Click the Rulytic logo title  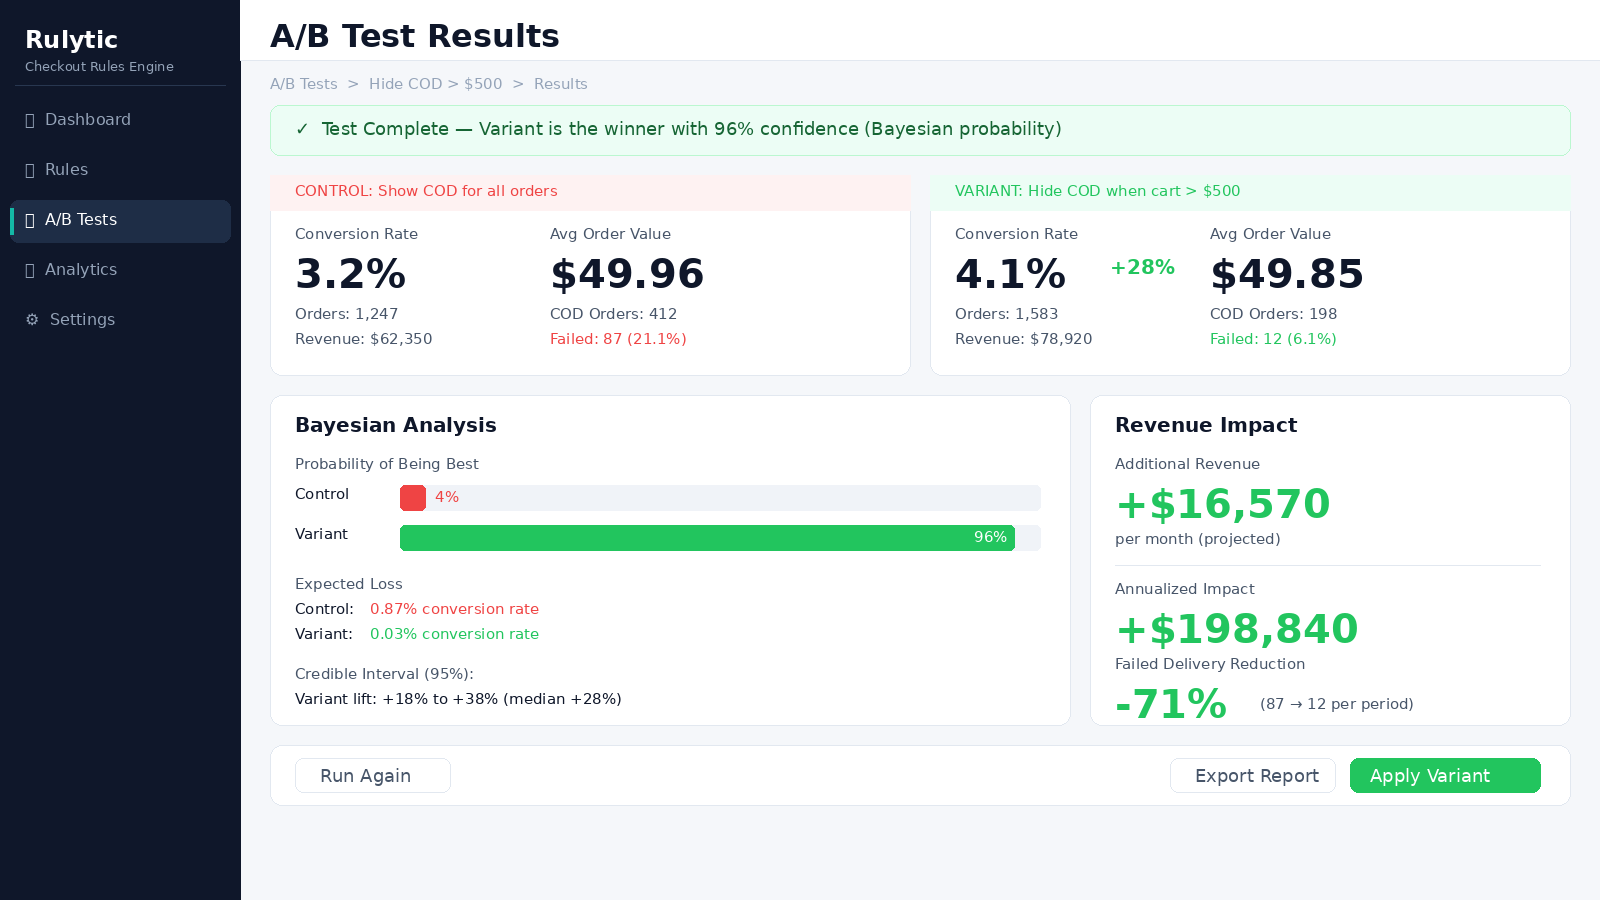coord(71,40)
